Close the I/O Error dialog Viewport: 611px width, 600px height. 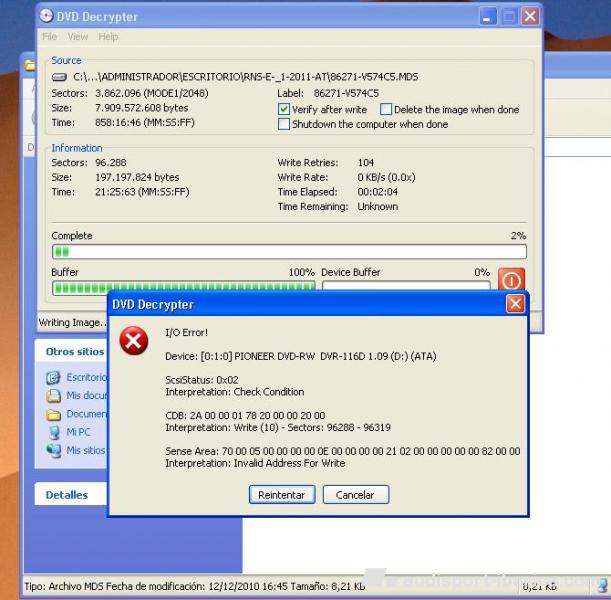(x=515, y=304)
